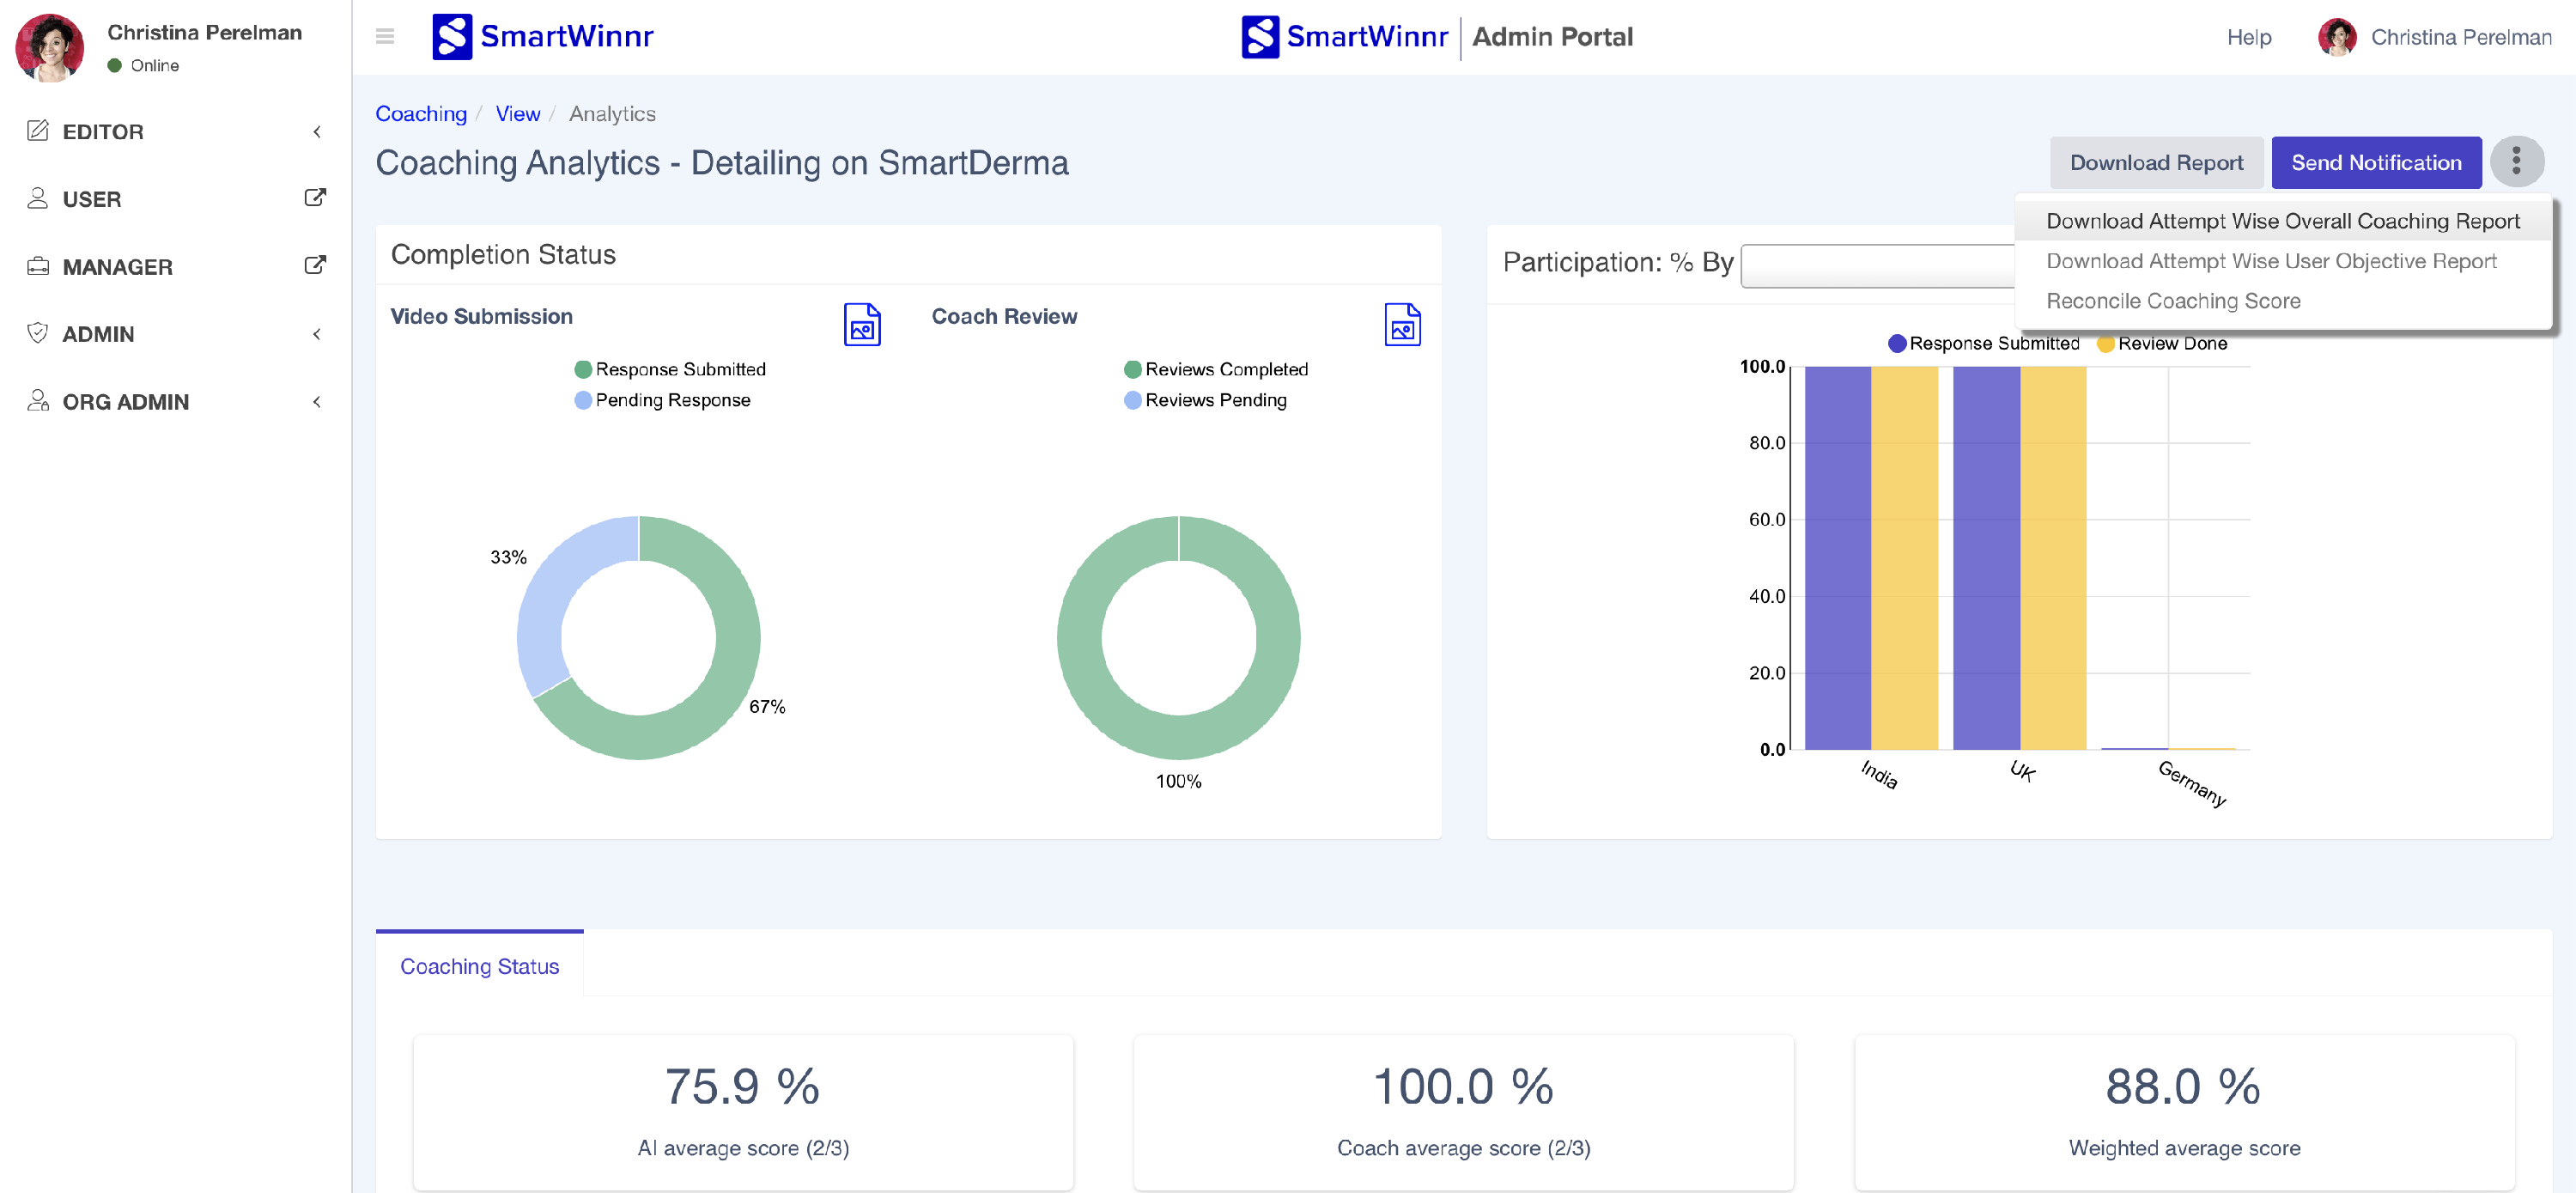Toggle Review Done yellow legend swatch
This screenshot has width=2576, height=1193.
point(2105,344)
